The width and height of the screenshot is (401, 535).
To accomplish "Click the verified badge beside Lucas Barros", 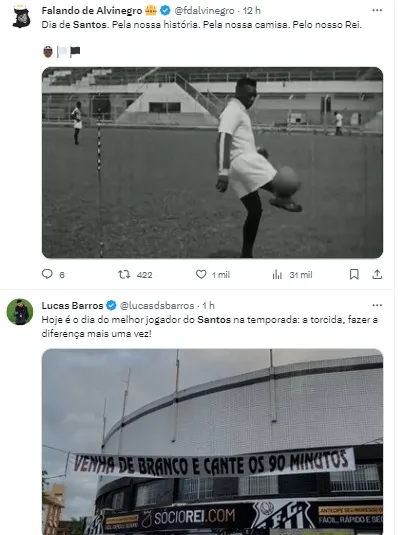I will [111, 305].
